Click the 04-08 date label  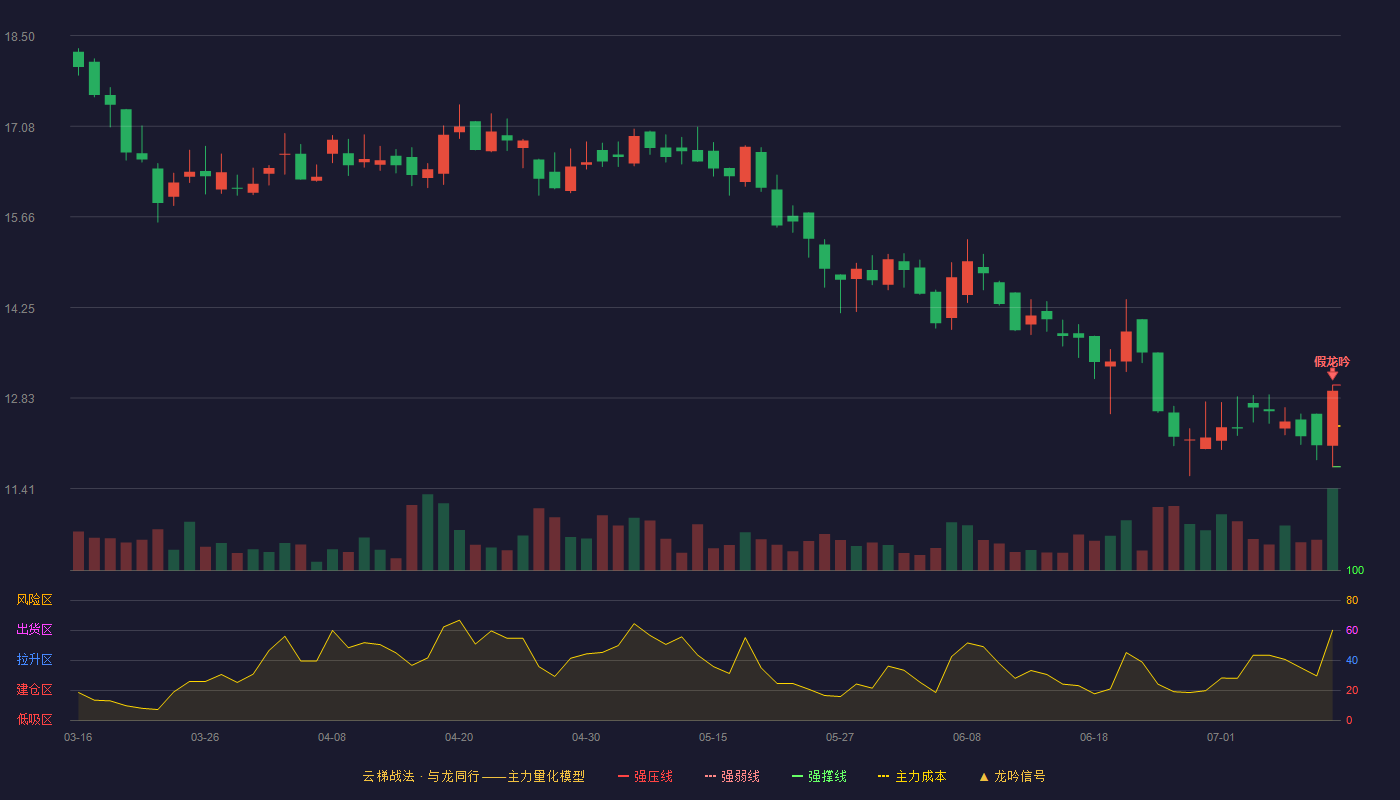coord(332,737)
